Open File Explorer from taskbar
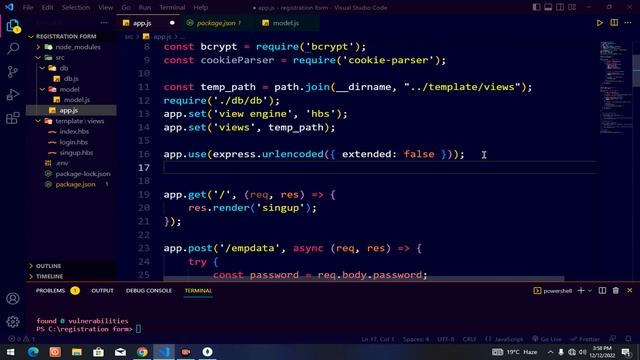This screenshot has height=360, width=640. tap(77, 352)
